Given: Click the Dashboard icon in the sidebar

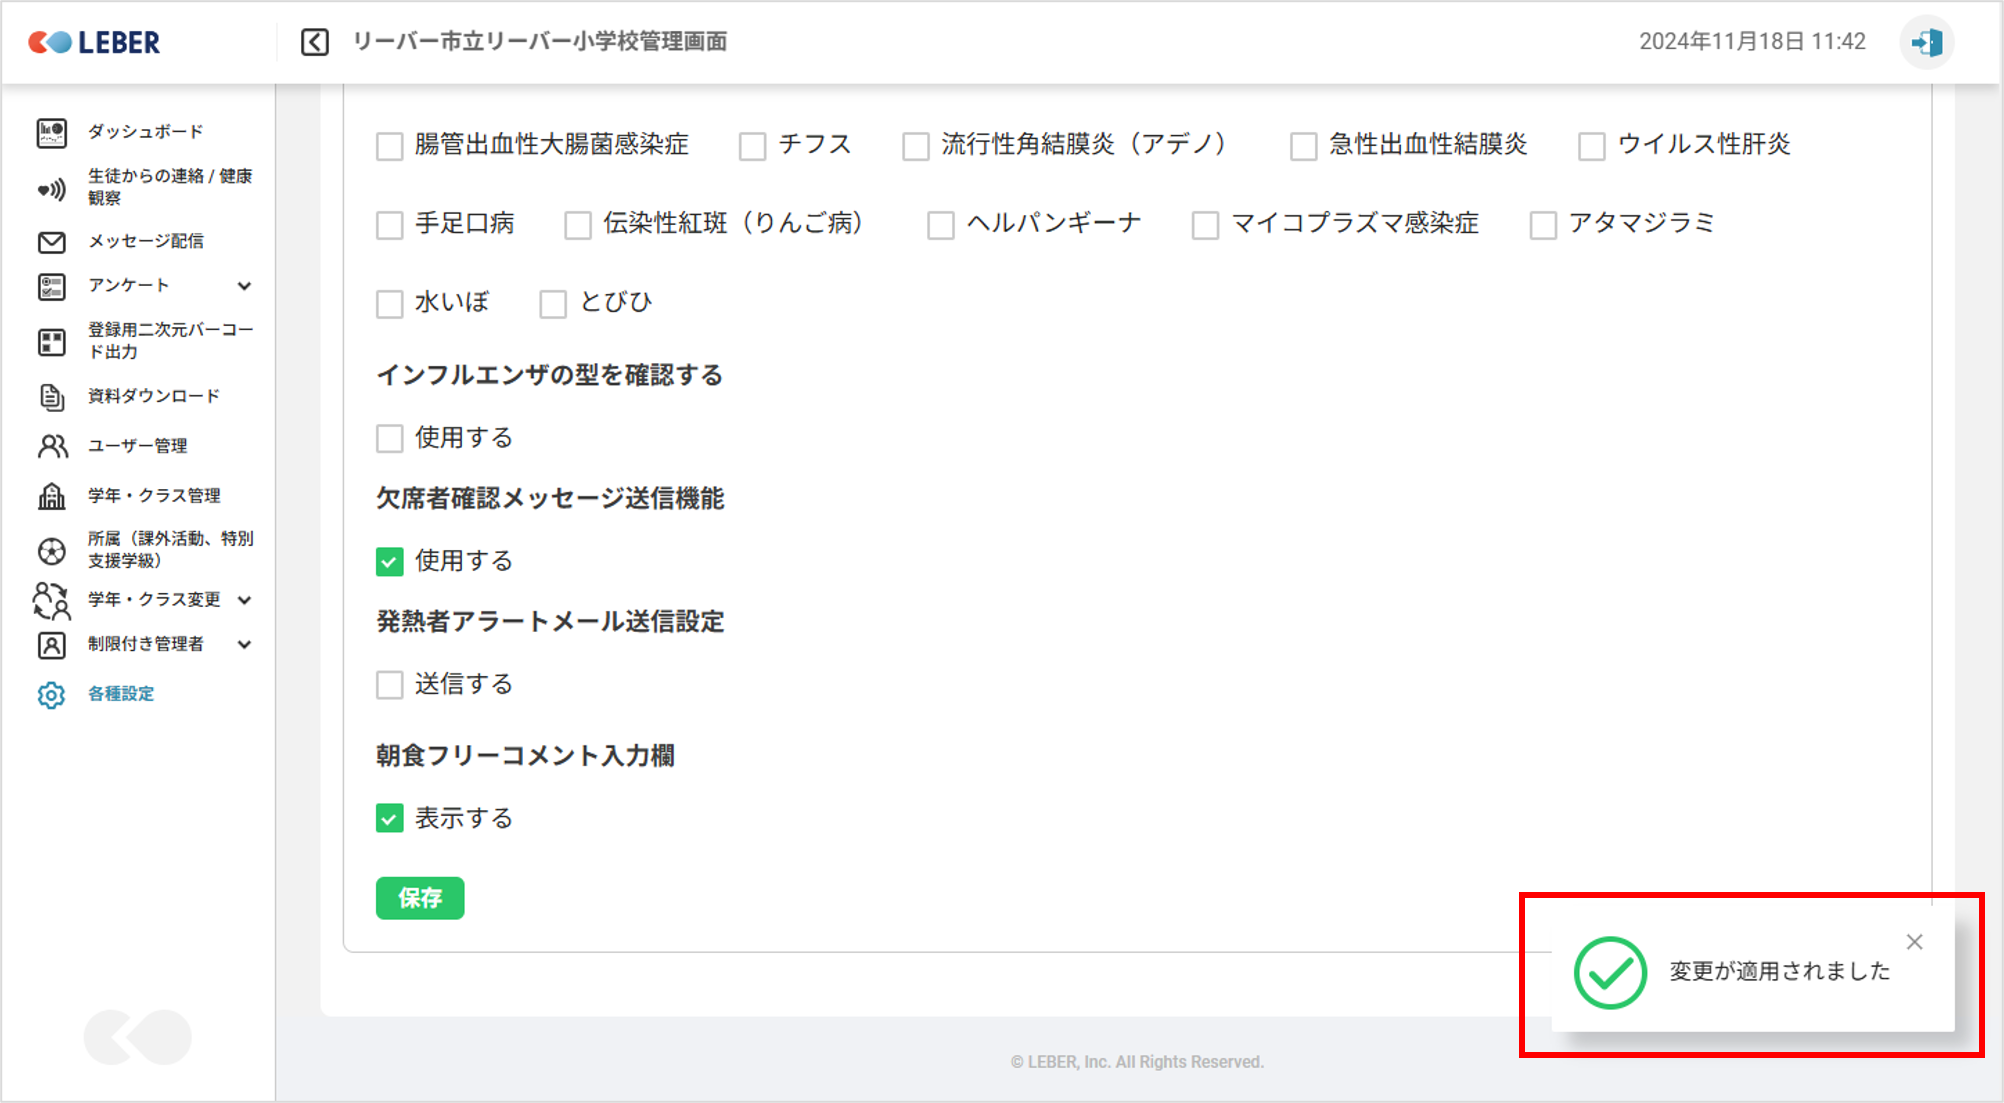Looking at the screenshot, I should click(52, 132).
